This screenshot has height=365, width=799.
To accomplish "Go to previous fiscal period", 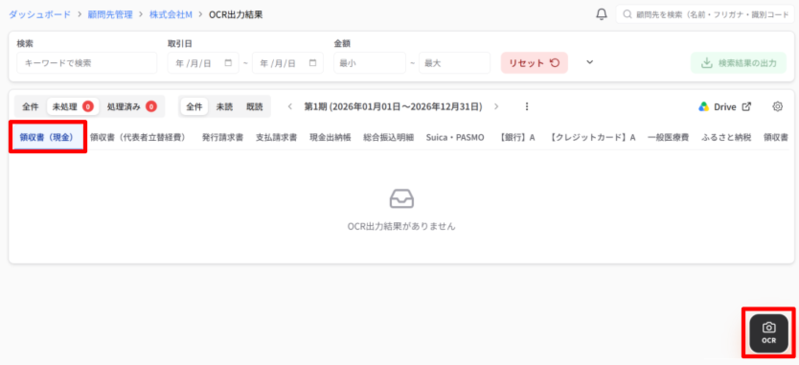I will pos(290,107).
